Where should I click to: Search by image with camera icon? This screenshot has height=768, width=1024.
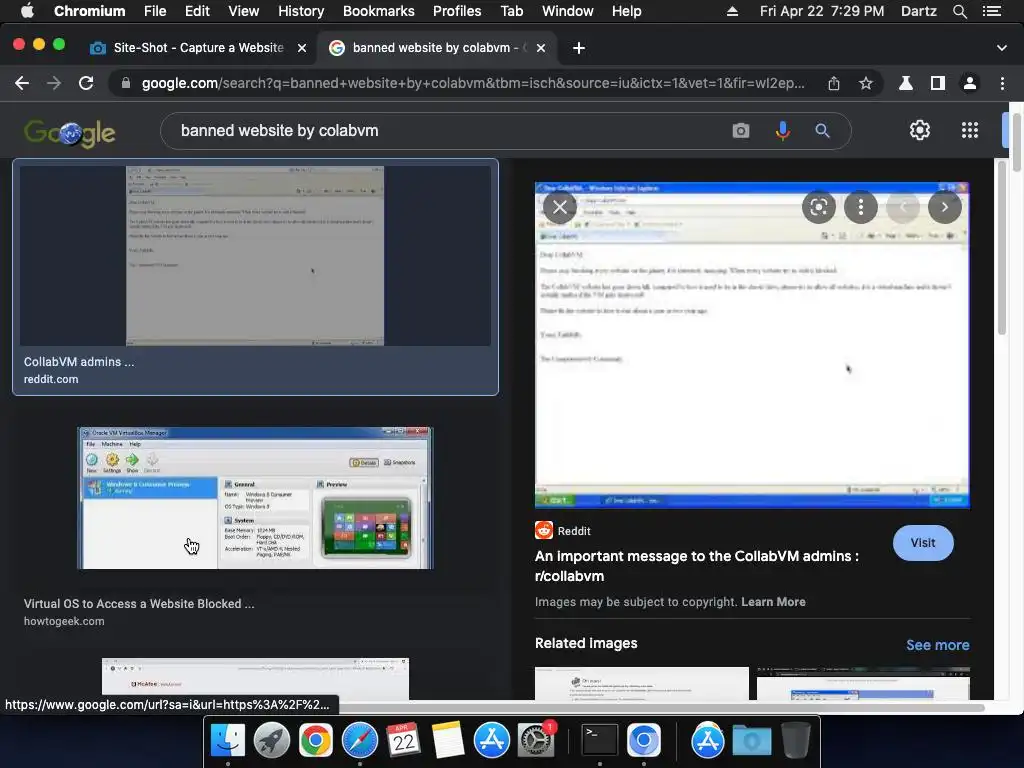(741, 131)
